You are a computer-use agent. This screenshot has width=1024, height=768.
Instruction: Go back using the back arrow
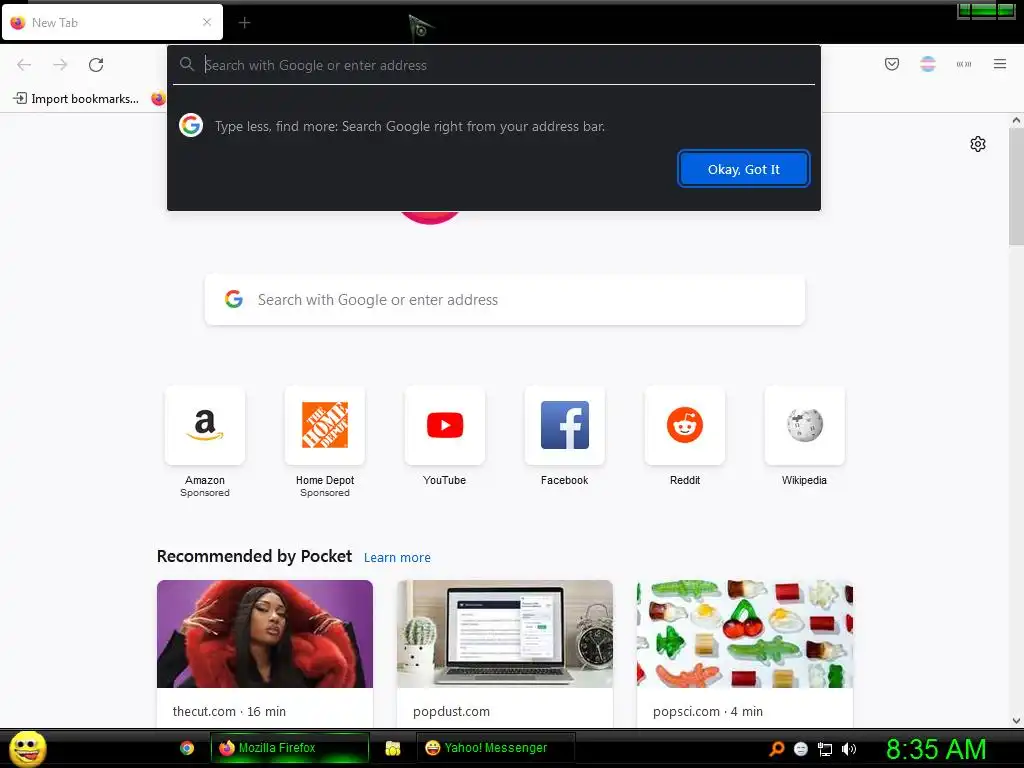24,65
